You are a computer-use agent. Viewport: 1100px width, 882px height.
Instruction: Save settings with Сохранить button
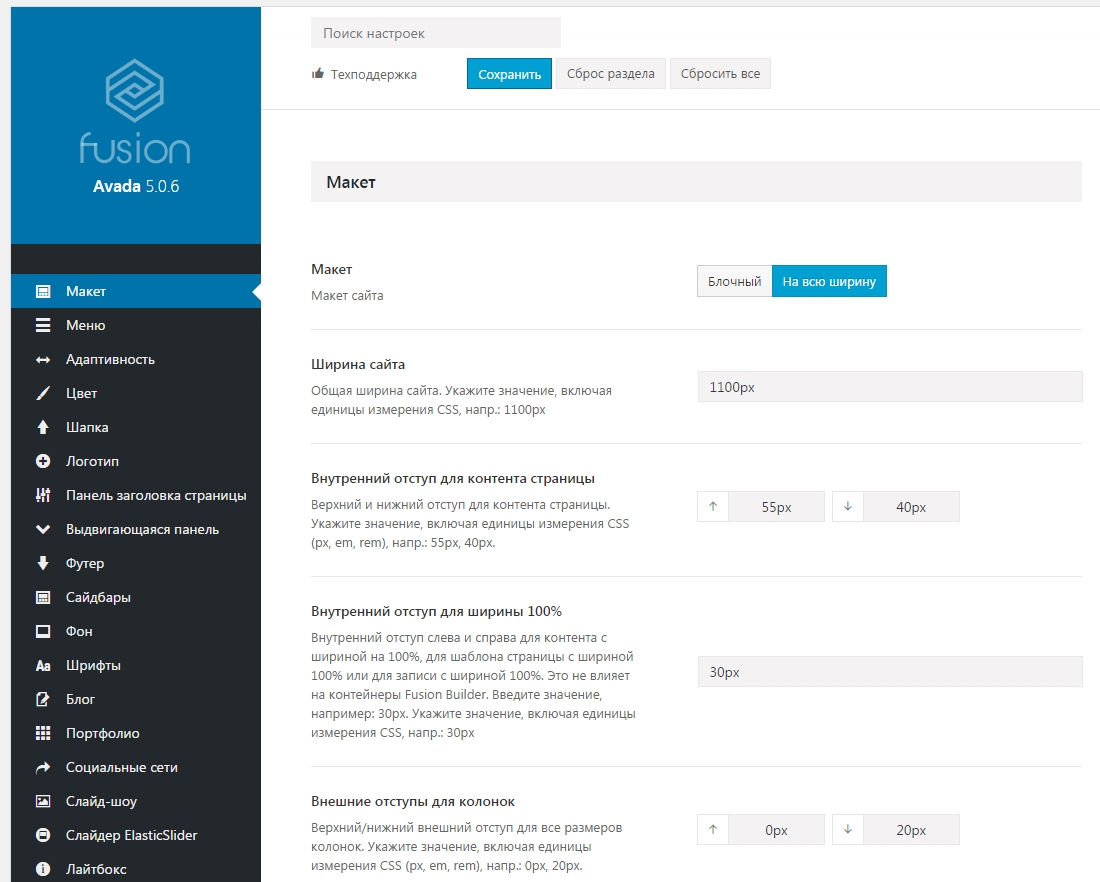pyautogui.click(x=509, y=74)
